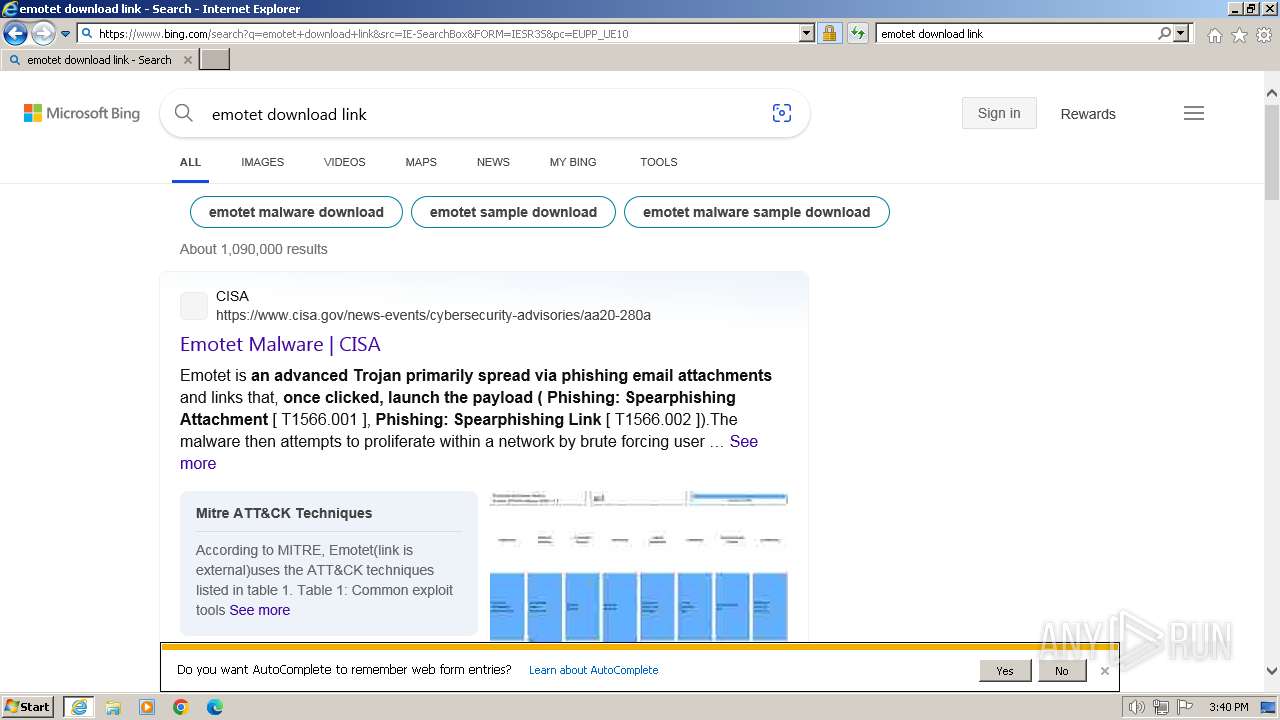Open the search provider dropdown arrow
Viewport: 1280px width, 720px height.
(x=1181, y=34)
